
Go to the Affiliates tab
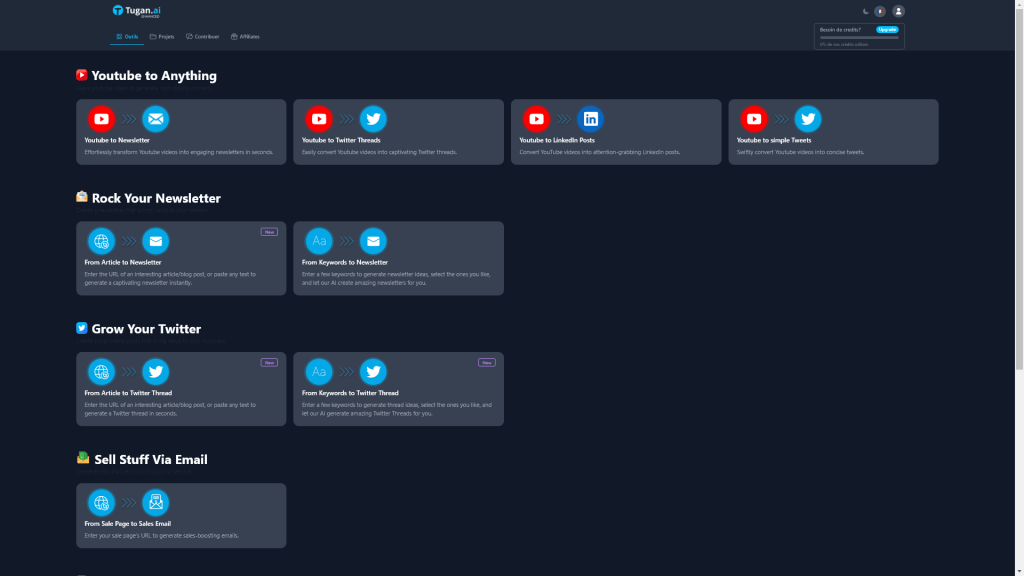[245, 37]
